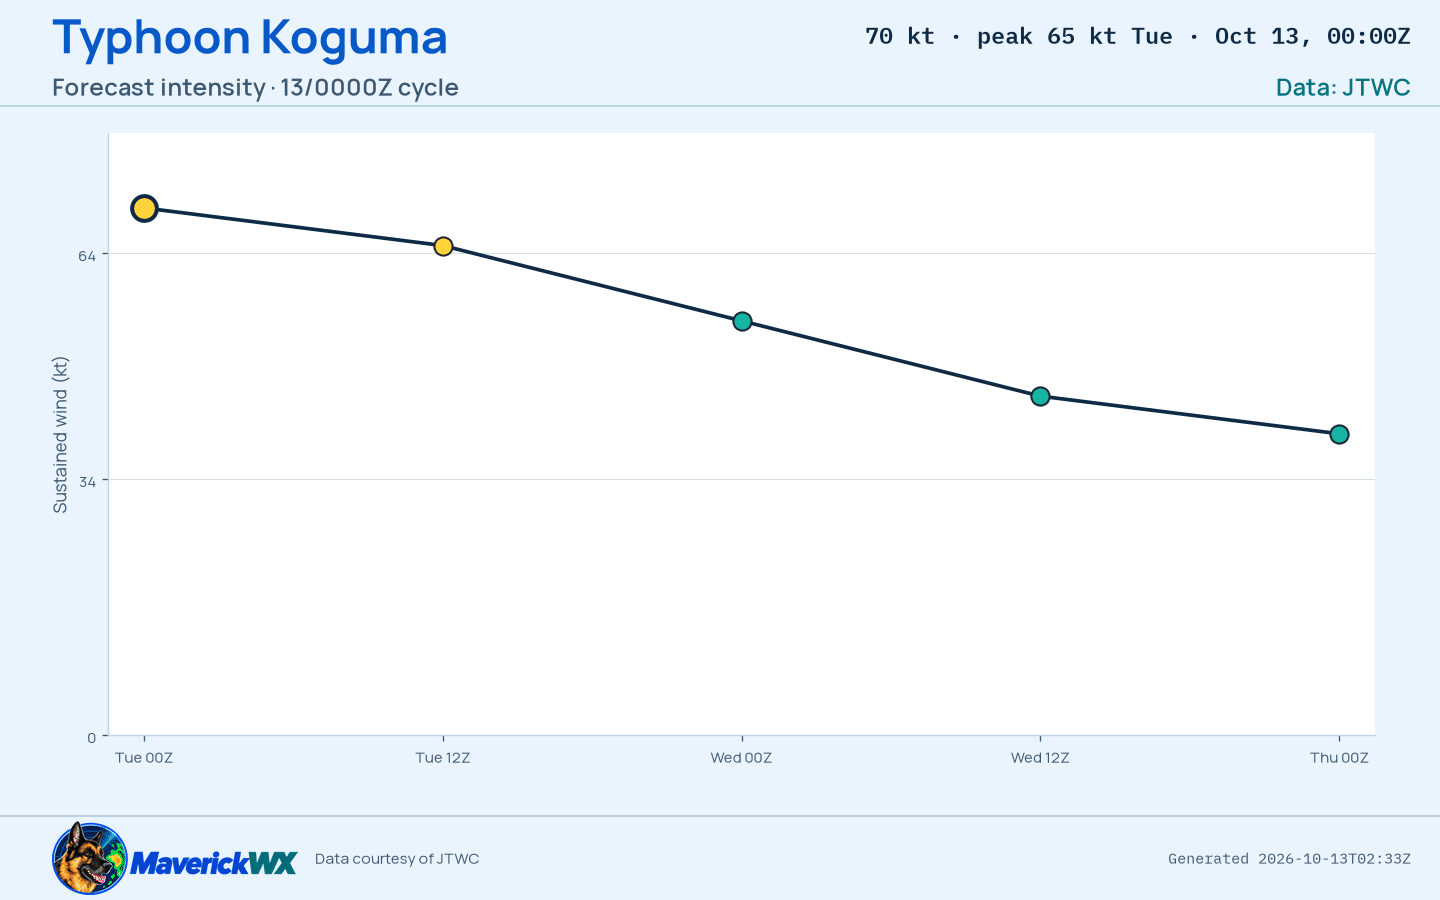Screen dimensions: 1440x900
Task: Click the 'Sustained wind (kt)' axis label
Action: pos(60,435)
